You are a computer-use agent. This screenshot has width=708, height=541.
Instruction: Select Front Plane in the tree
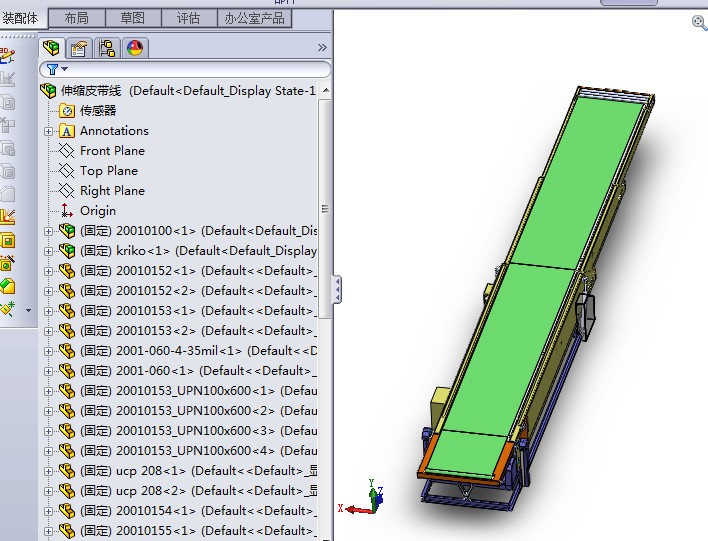pyautogui.click(x=102, y=151)
